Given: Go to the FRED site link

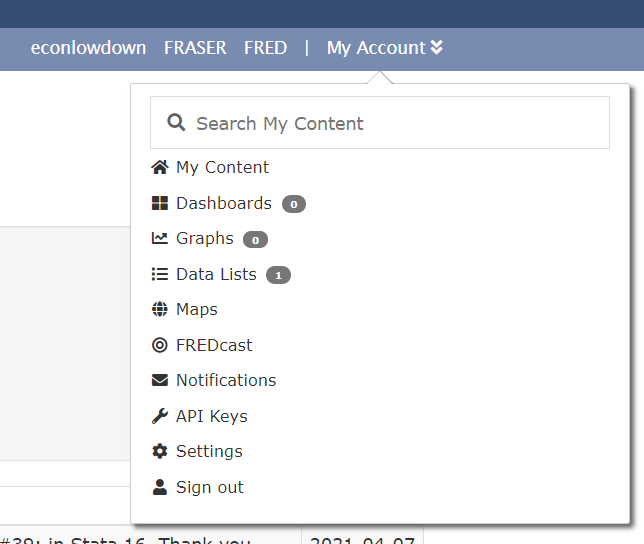Looking at the screenshot, I should click(265, 48).
